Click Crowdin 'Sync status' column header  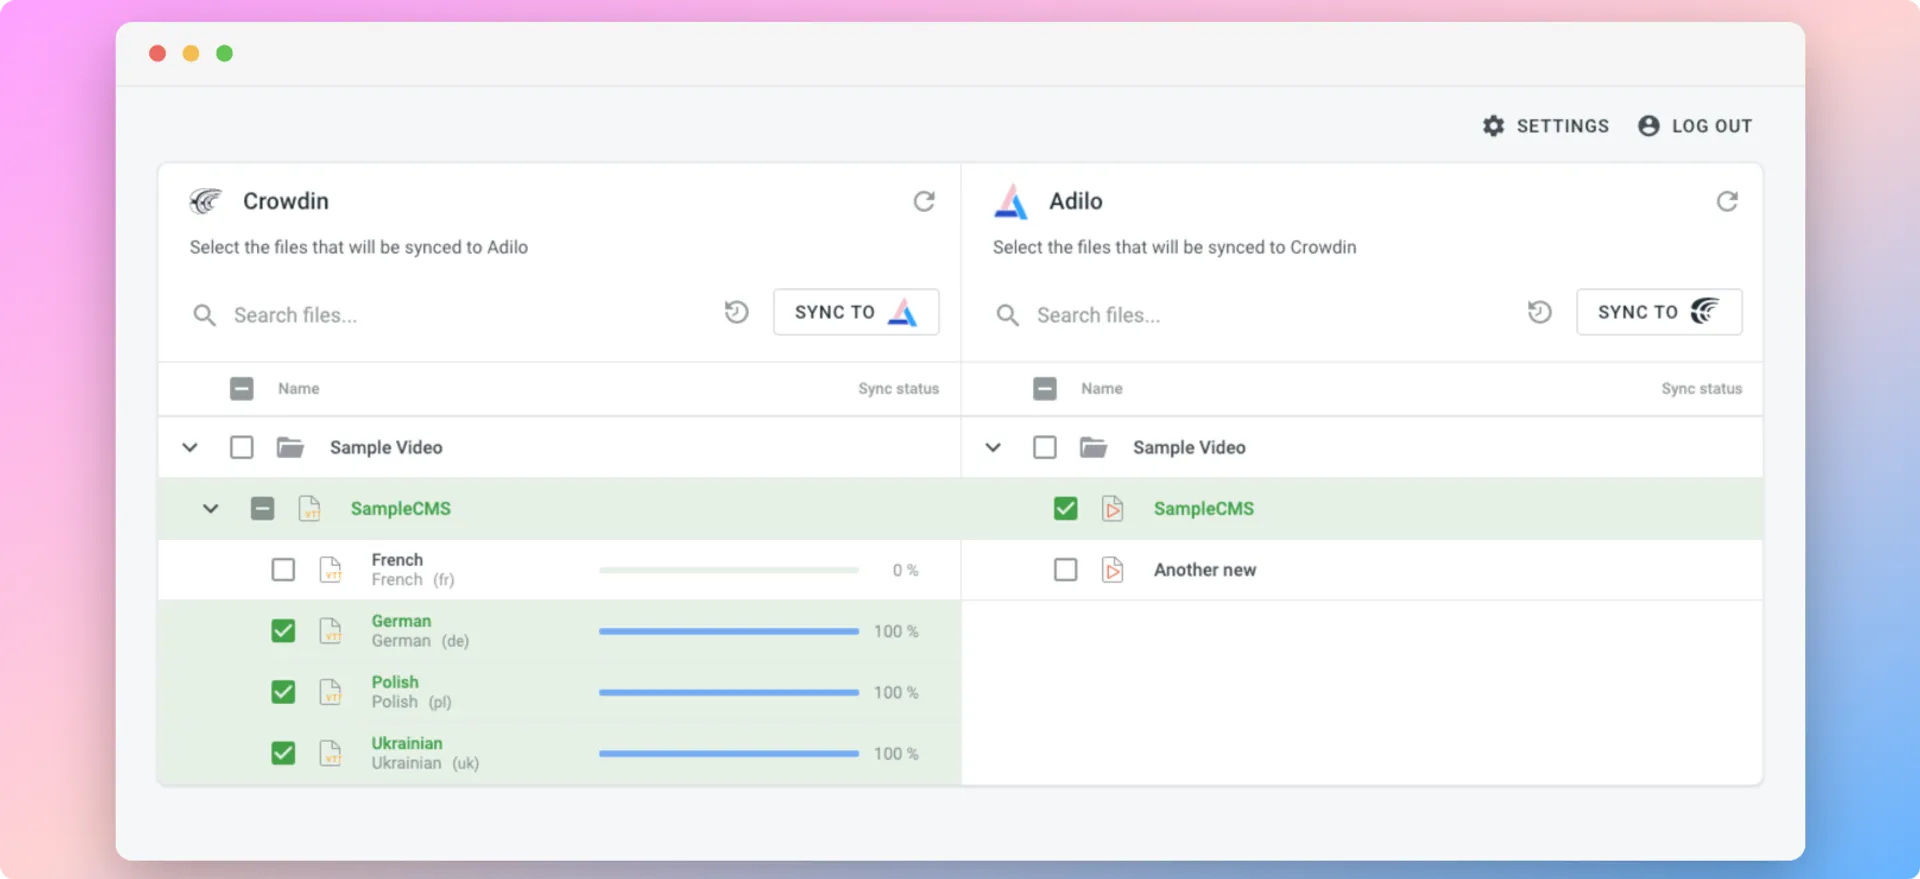898,389
